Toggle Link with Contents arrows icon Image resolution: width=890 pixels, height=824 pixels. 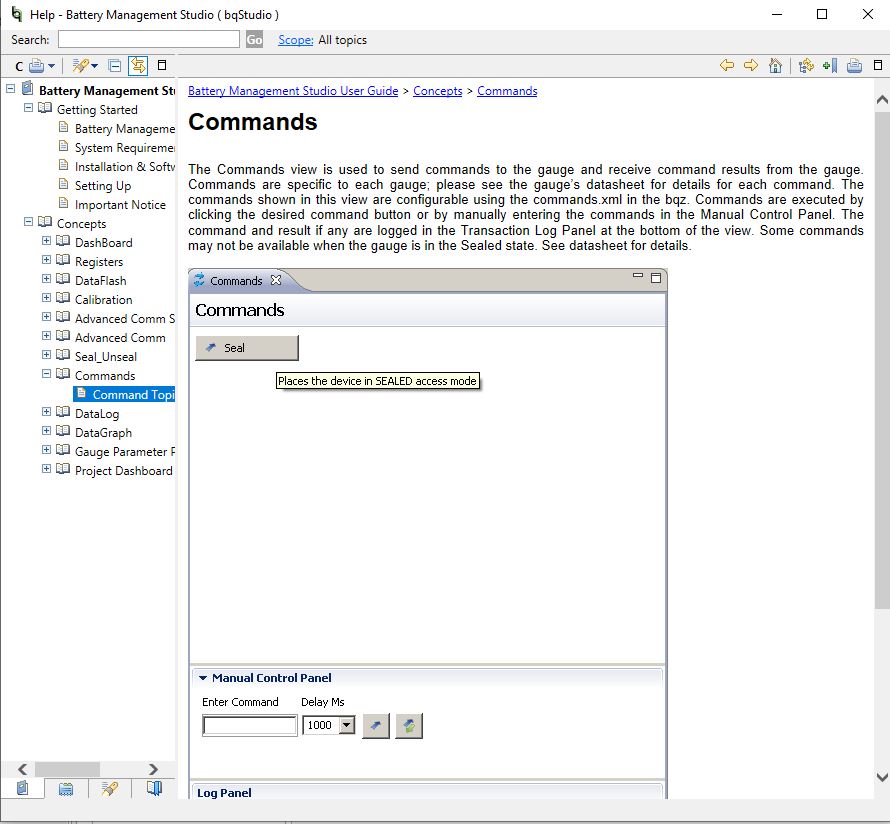(138, 66)
